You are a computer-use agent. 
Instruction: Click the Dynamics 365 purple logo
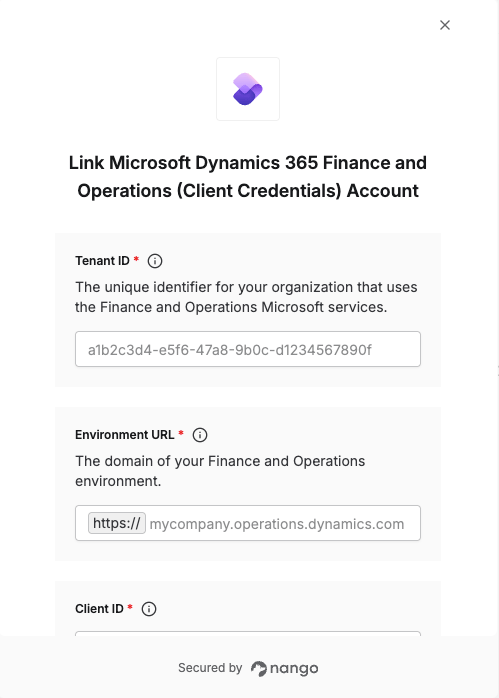pyautogui.click(x=248, y=89)
